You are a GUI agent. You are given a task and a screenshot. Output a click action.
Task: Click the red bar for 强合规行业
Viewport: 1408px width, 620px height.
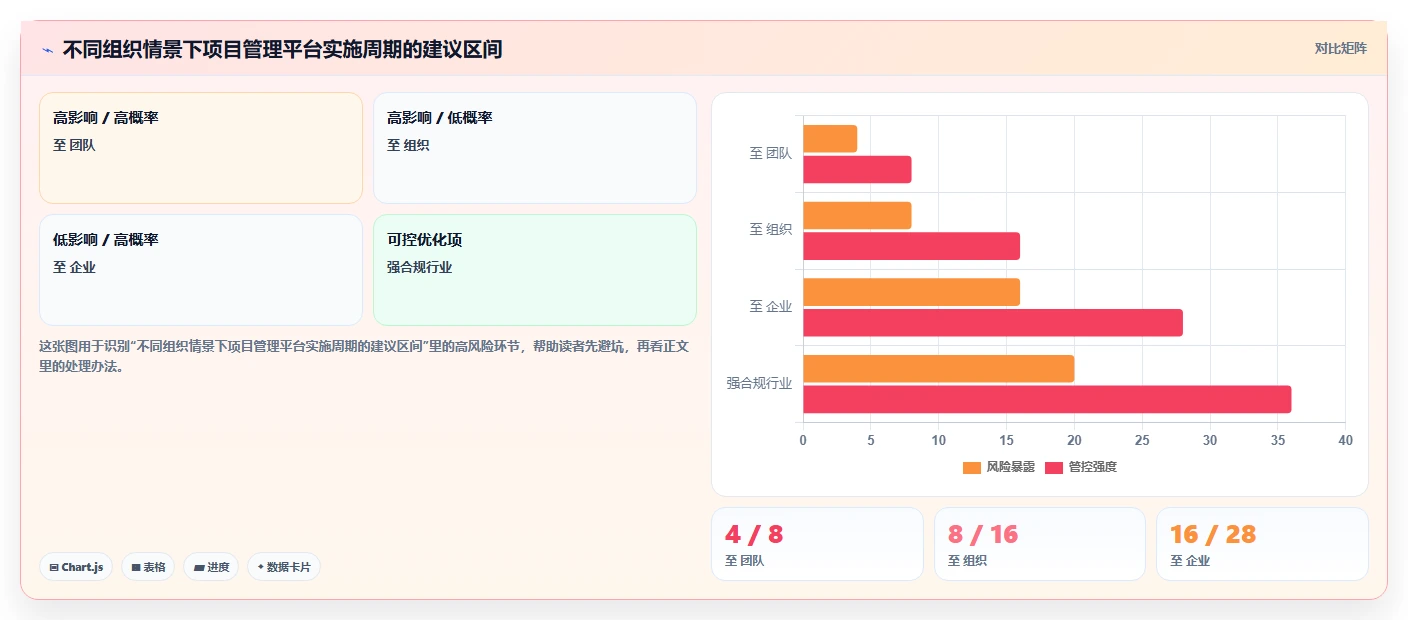pos(1047,399)
